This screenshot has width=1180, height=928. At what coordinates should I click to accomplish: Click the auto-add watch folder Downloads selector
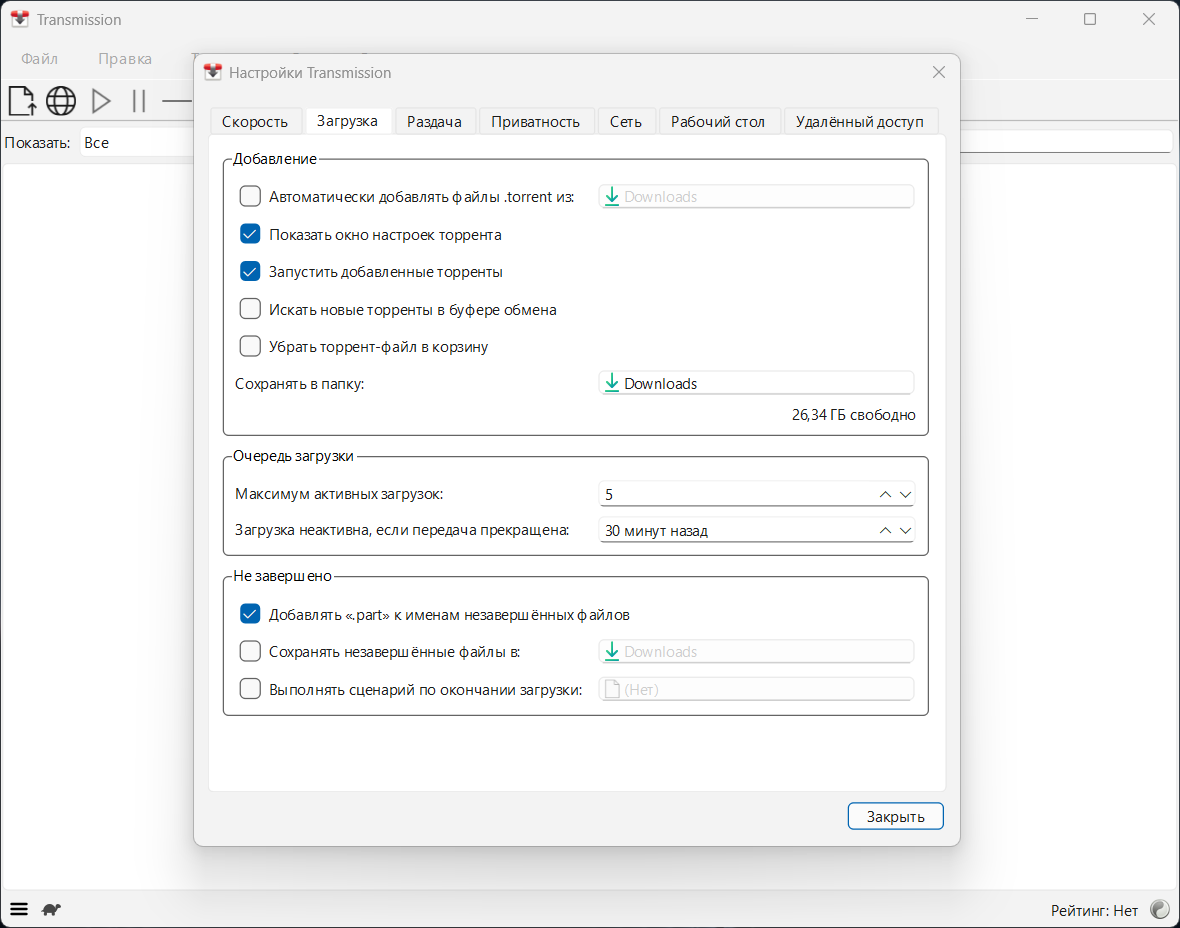[756, 196]
